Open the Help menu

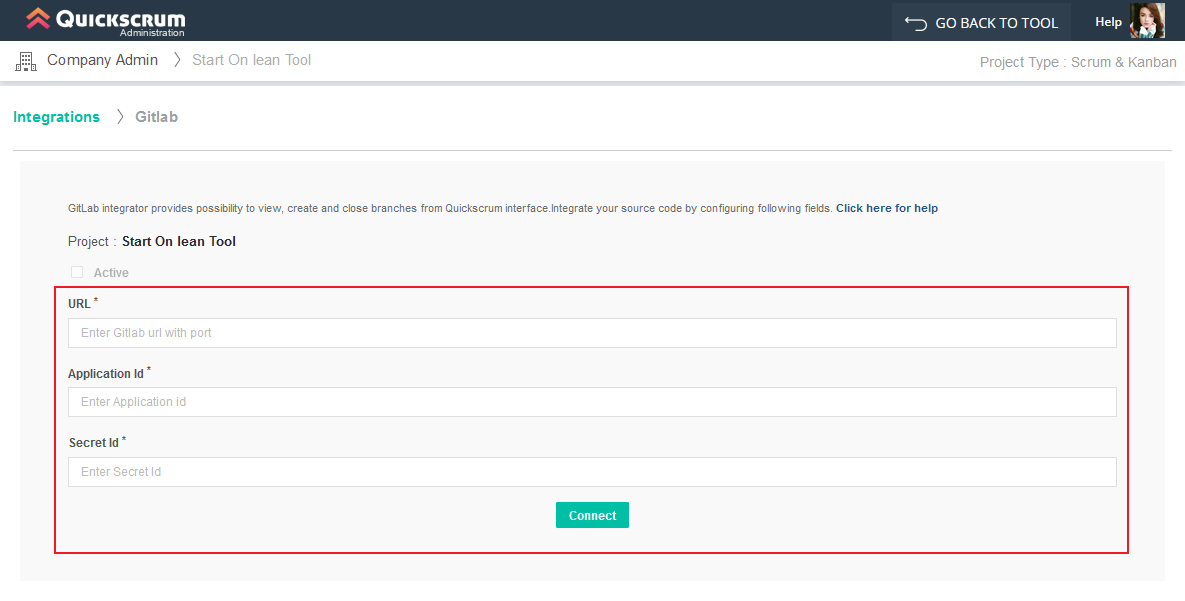(1108, 22)
